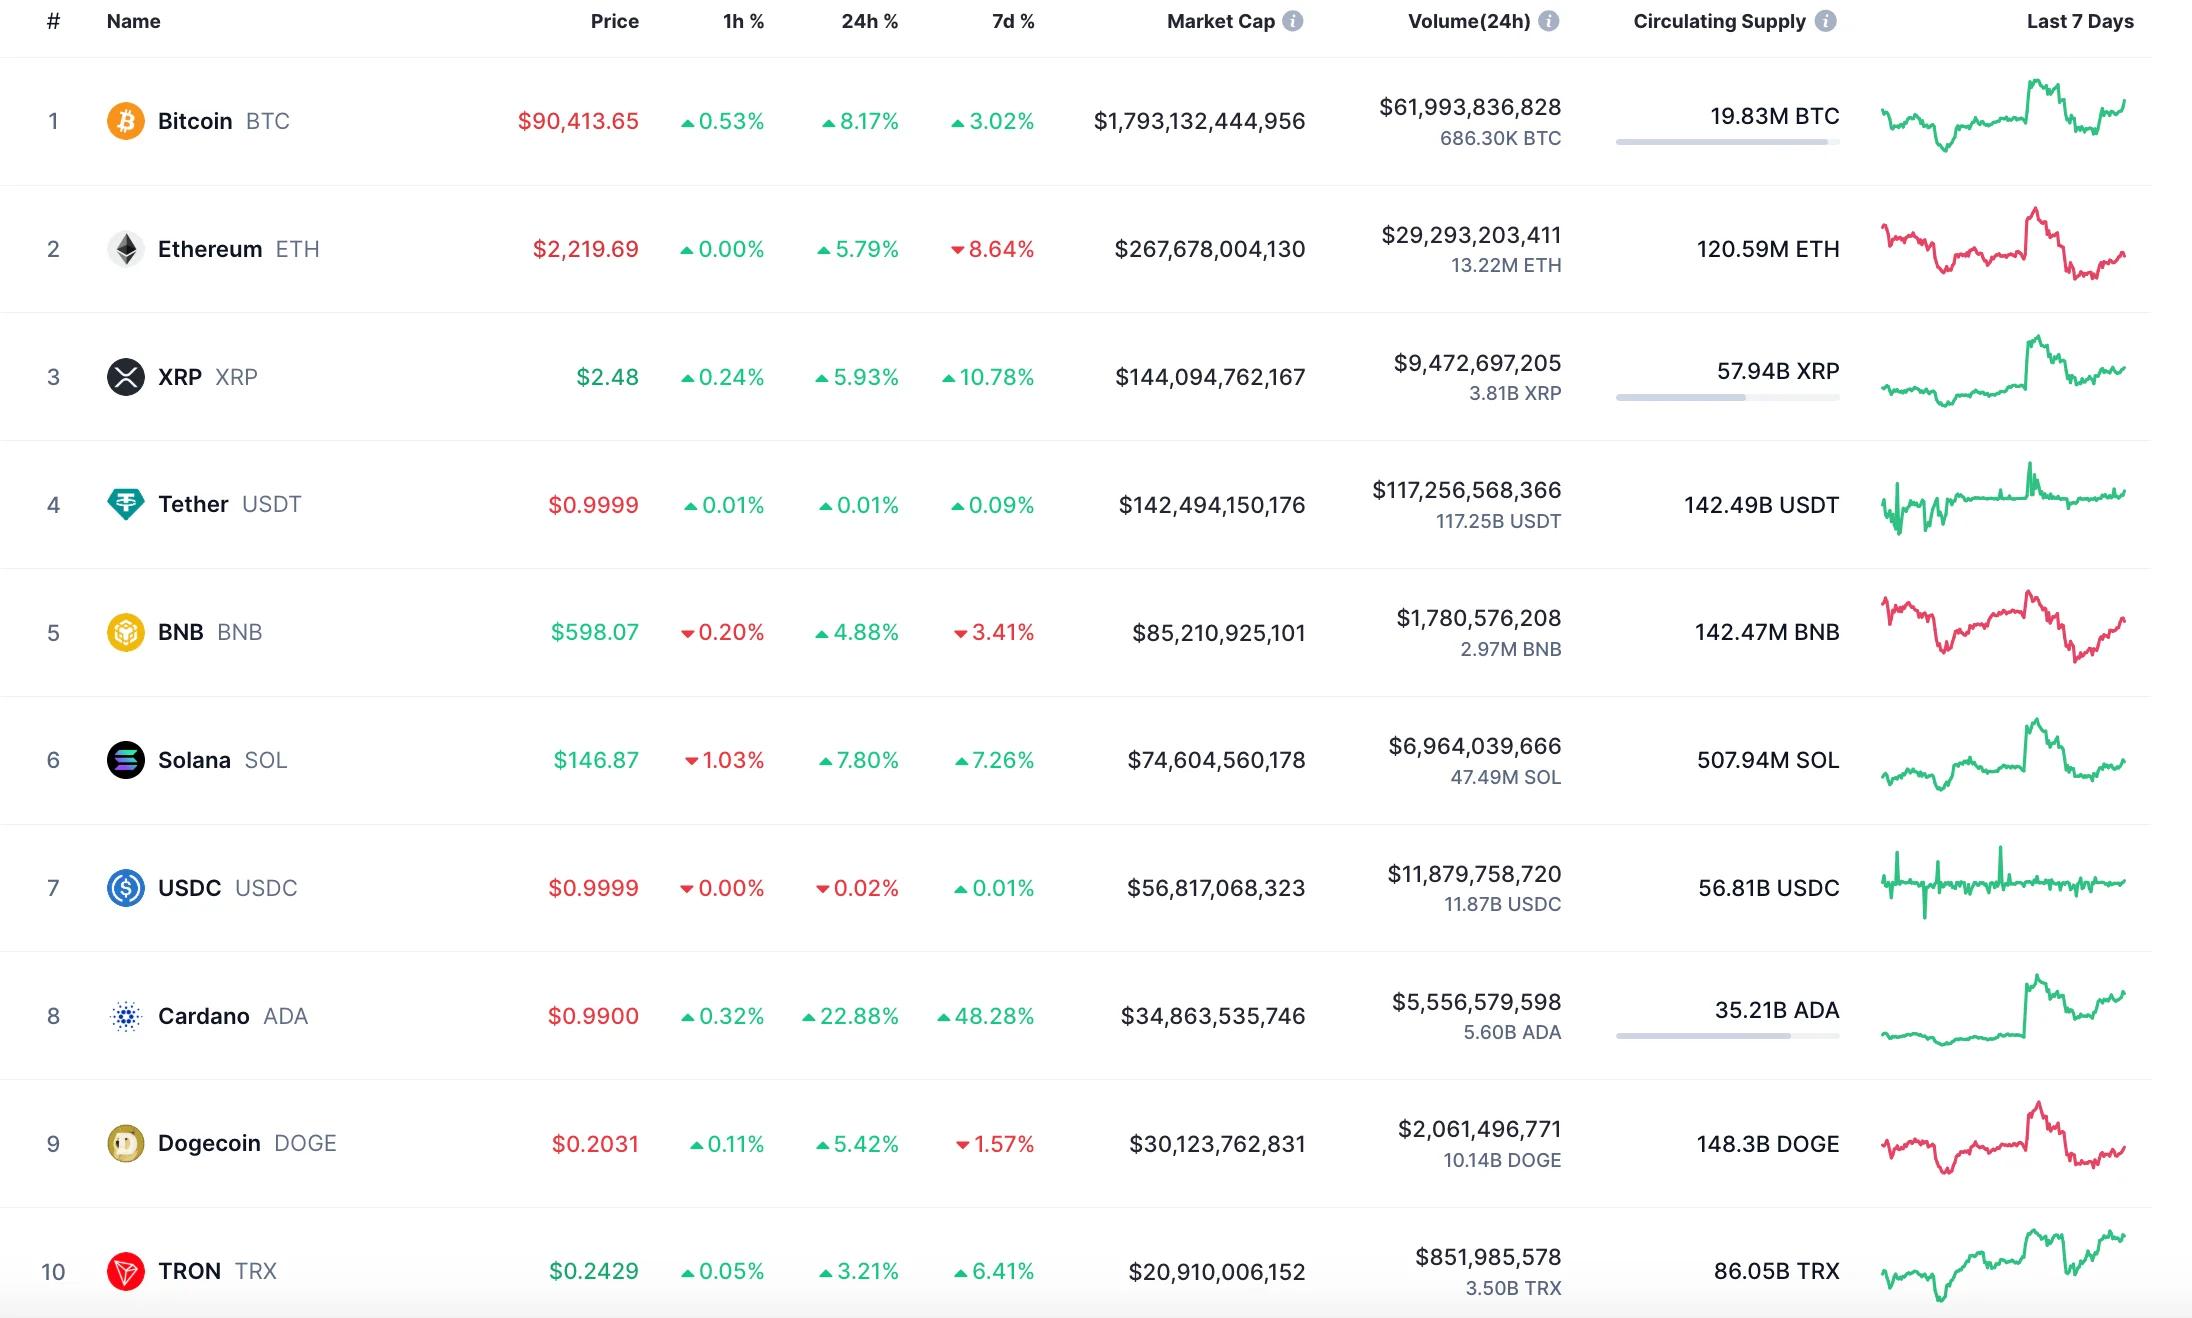Click the Tether green logo icon
The width and height of the screenshot is (2192, 1318).
[x=125, y=504]
